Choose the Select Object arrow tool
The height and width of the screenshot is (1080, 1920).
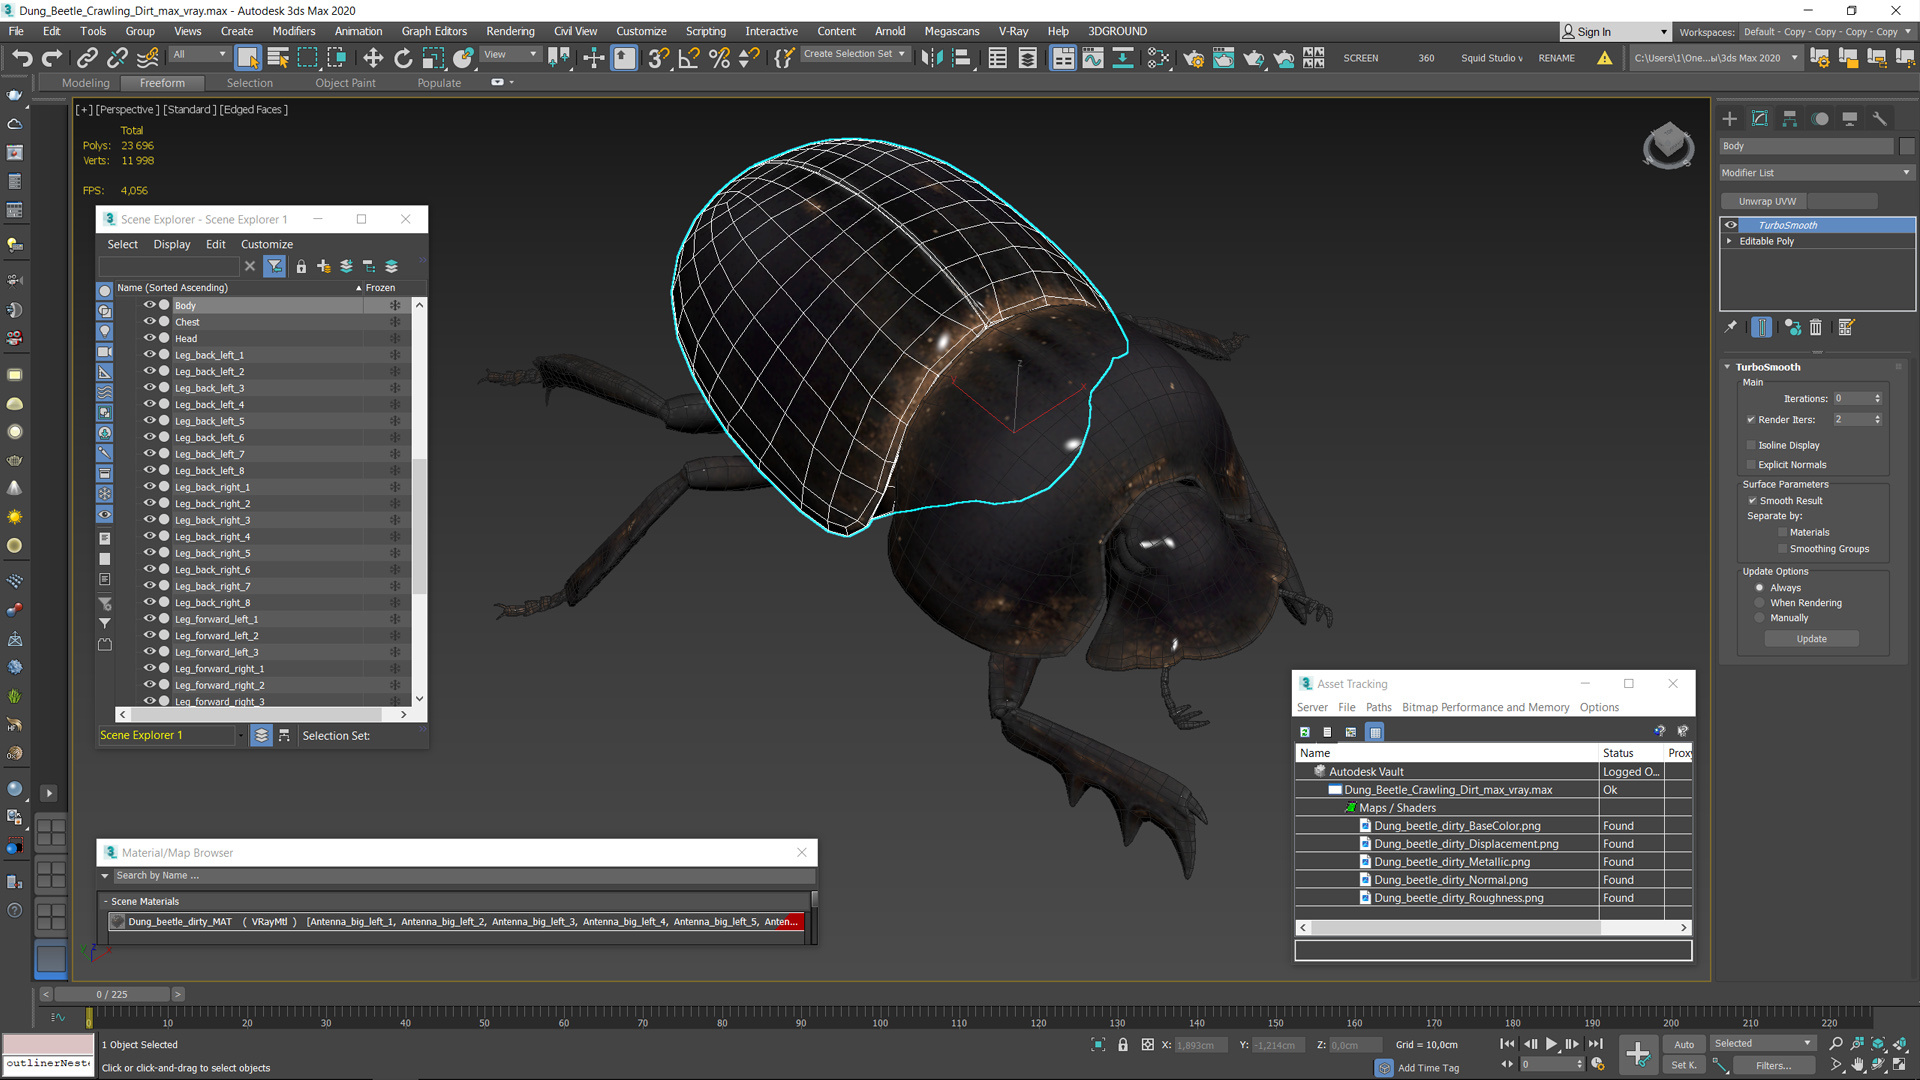(248, 58)
